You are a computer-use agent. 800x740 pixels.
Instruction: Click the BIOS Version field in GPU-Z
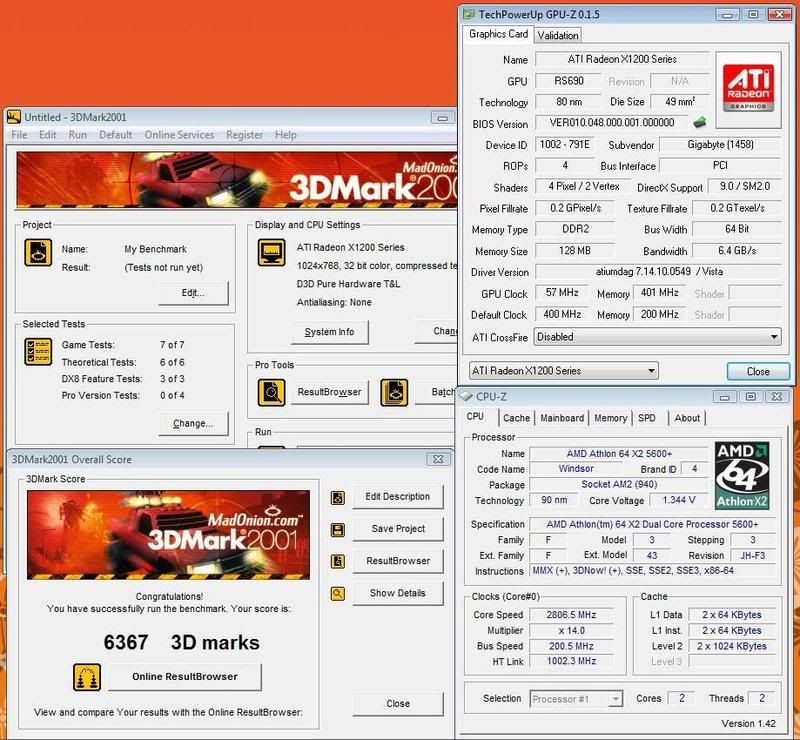[x=612, y=122]
